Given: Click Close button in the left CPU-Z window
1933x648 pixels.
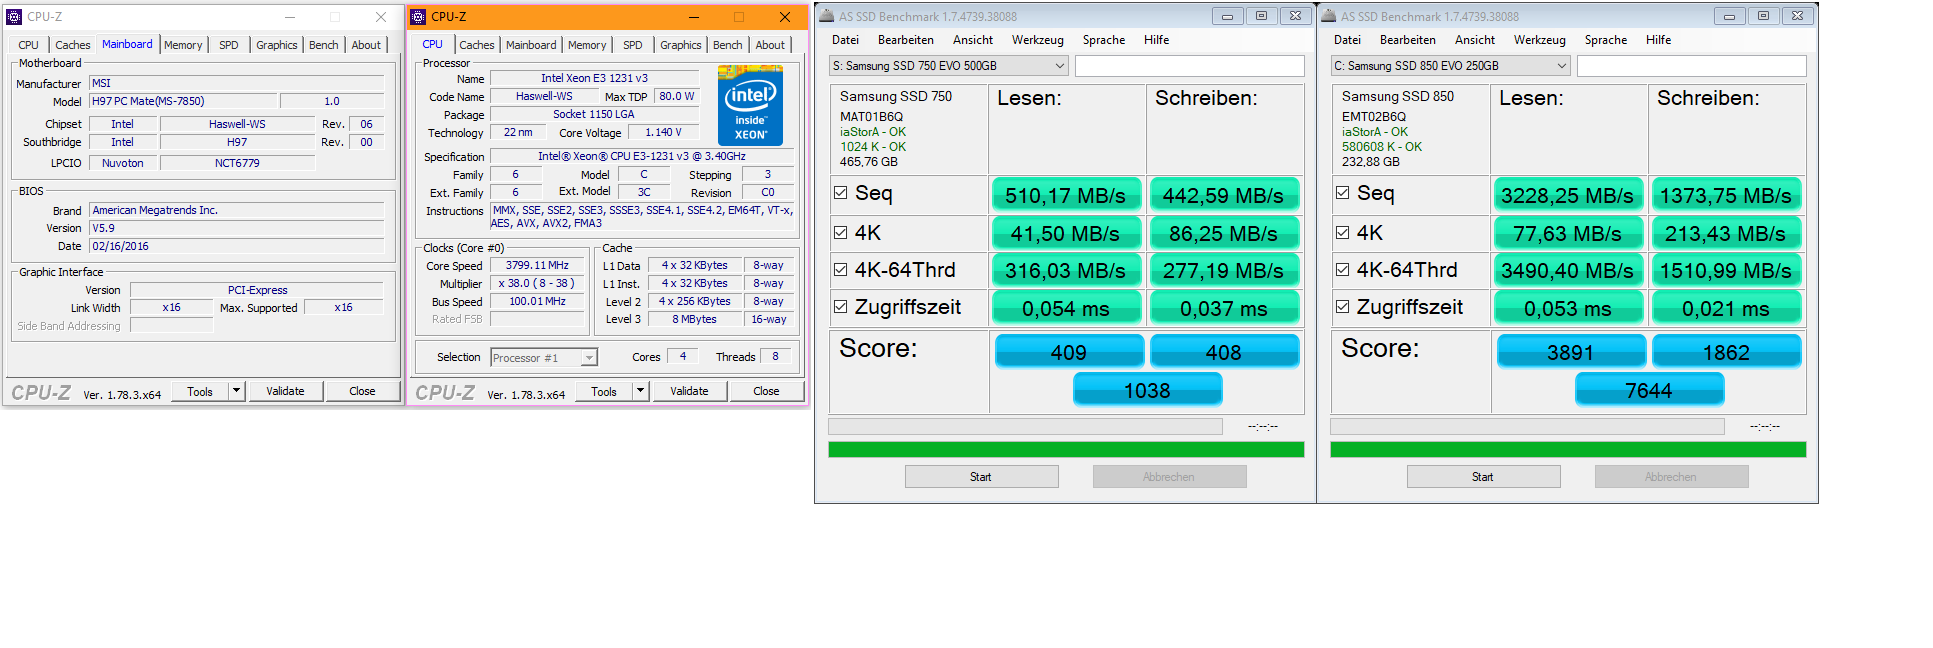Looking at the screenshot, I should coord(362,391).
